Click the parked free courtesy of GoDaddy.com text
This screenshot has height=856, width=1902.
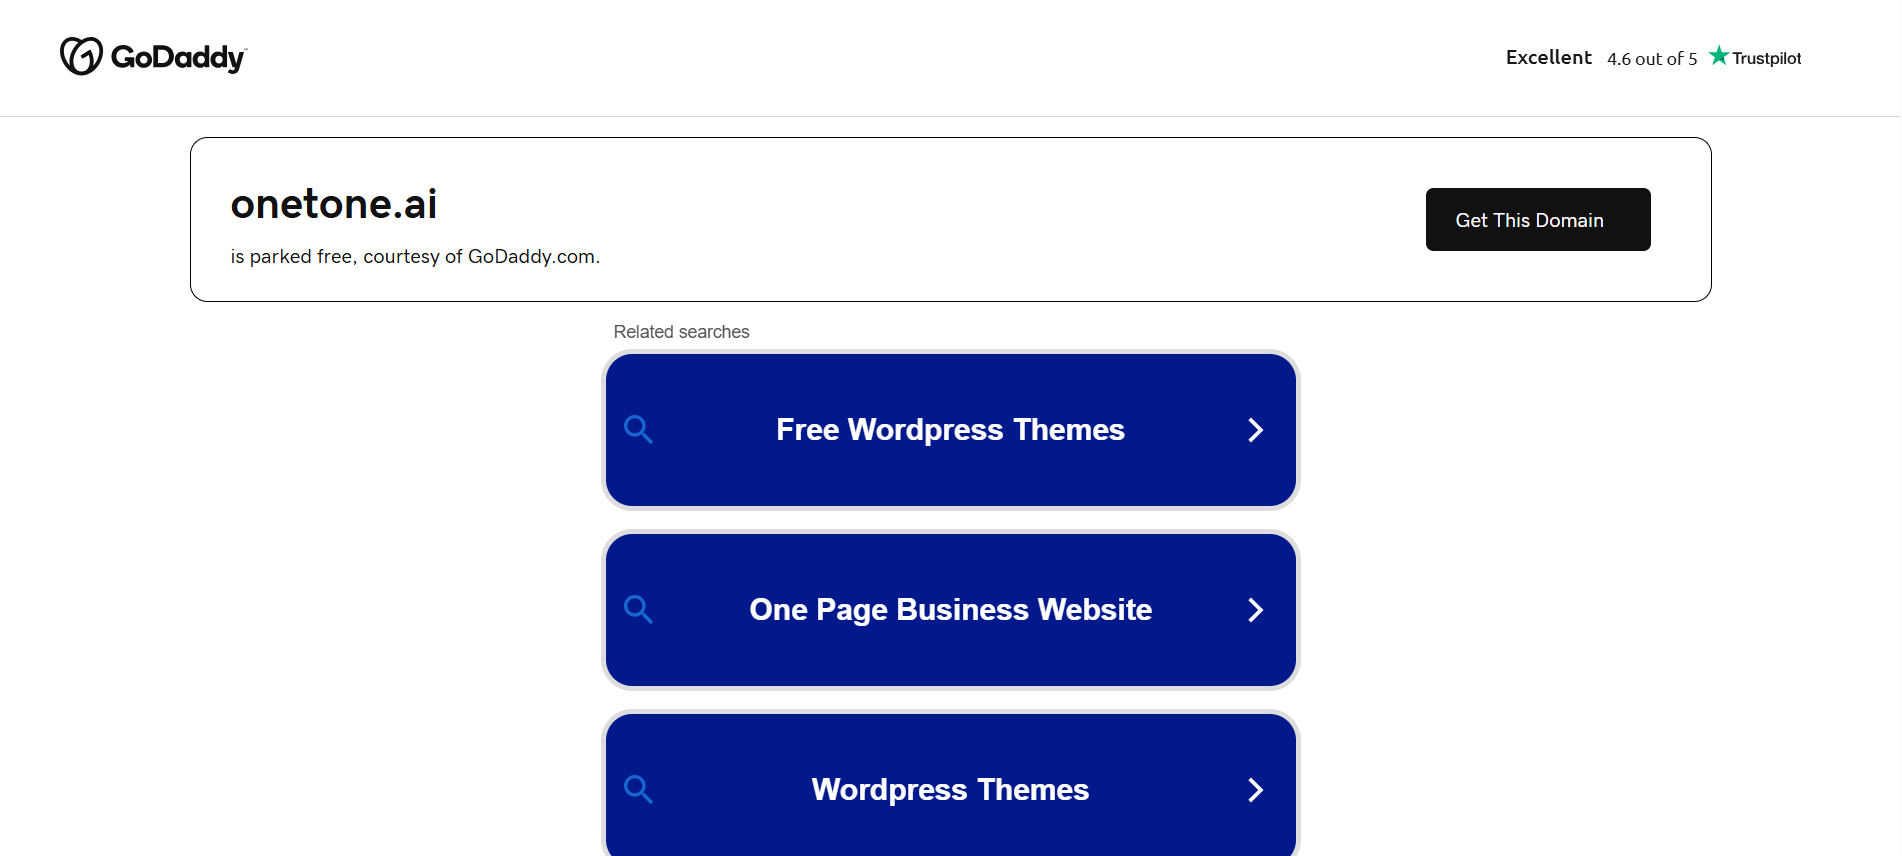tap(415, 257)
